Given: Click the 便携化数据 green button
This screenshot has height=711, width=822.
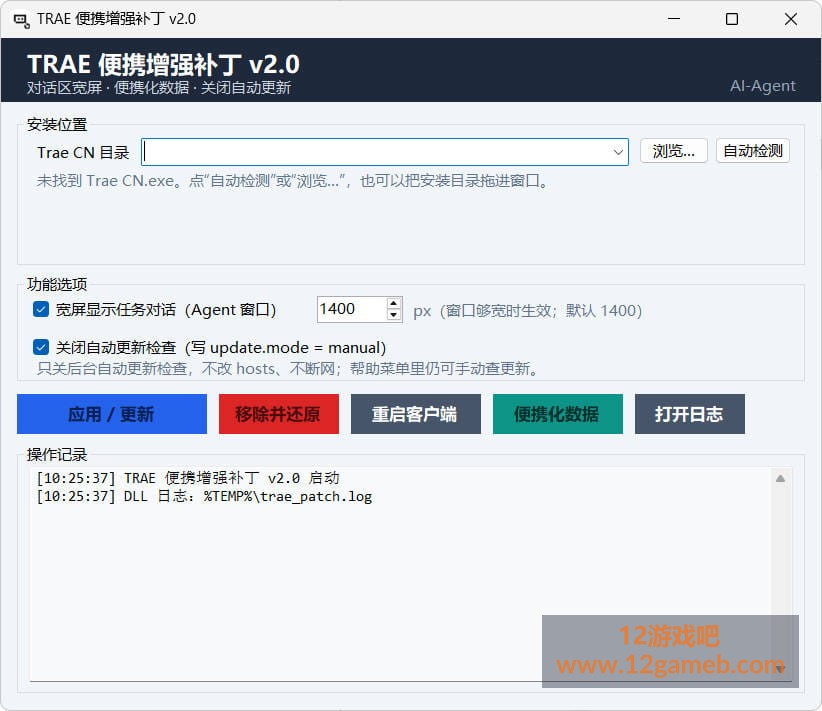Looking at the screenshot, I should 558,414.
